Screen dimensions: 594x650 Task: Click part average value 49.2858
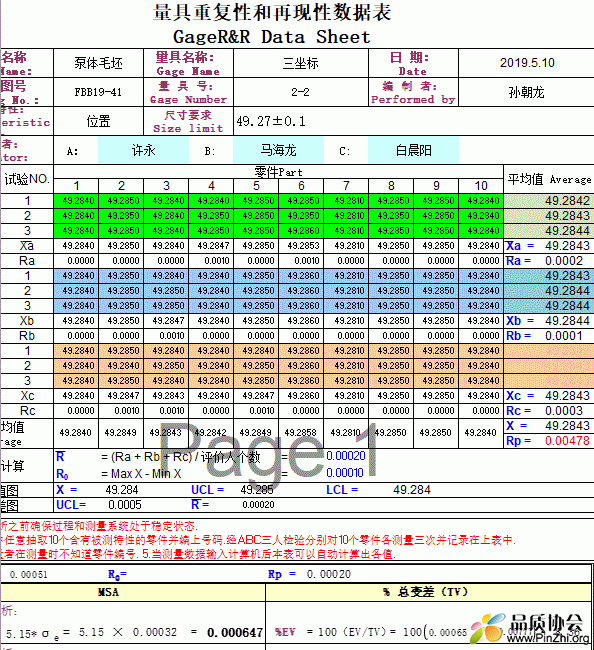point(301,433)
